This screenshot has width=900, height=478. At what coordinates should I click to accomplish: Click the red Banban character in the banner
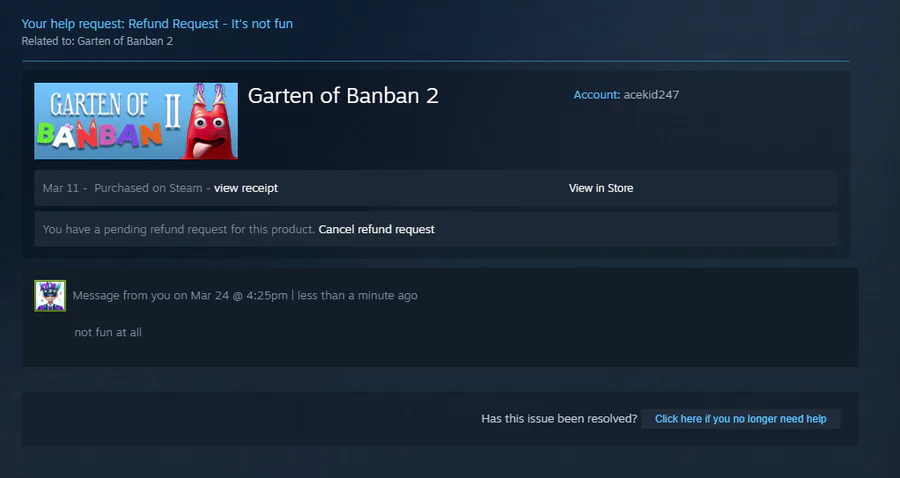(x=209, y=123)
